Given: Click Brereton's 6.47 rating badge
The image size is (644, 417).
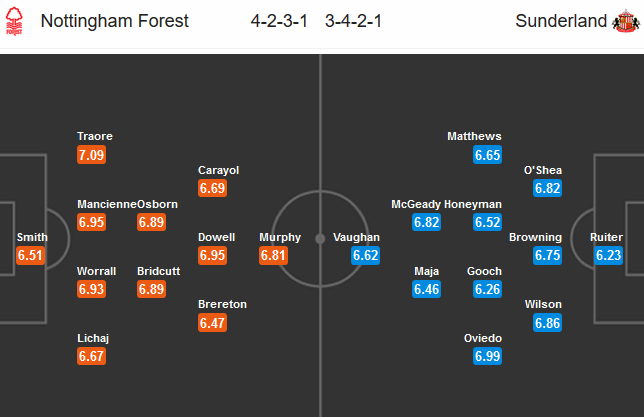Looking at the screenshot, I should point(212,323).
